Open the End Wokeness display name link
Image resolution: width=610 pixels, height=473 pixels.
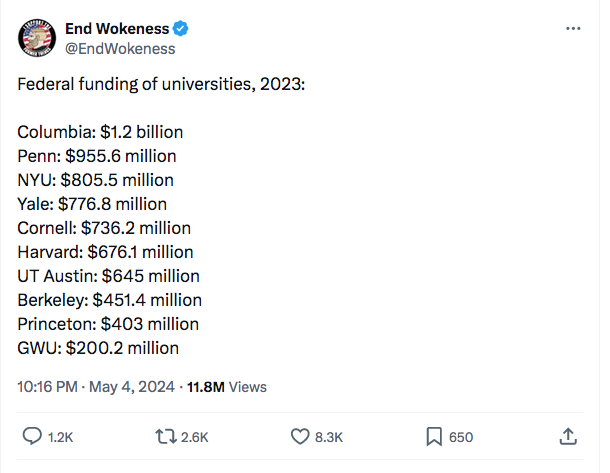click(116, 29)
